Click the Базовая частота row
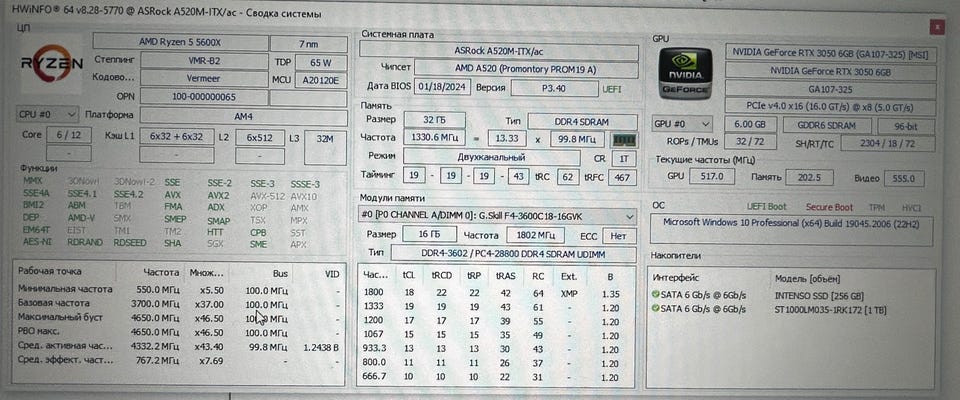The width and height of the screenshot is (960, 400). coord(179,304)
